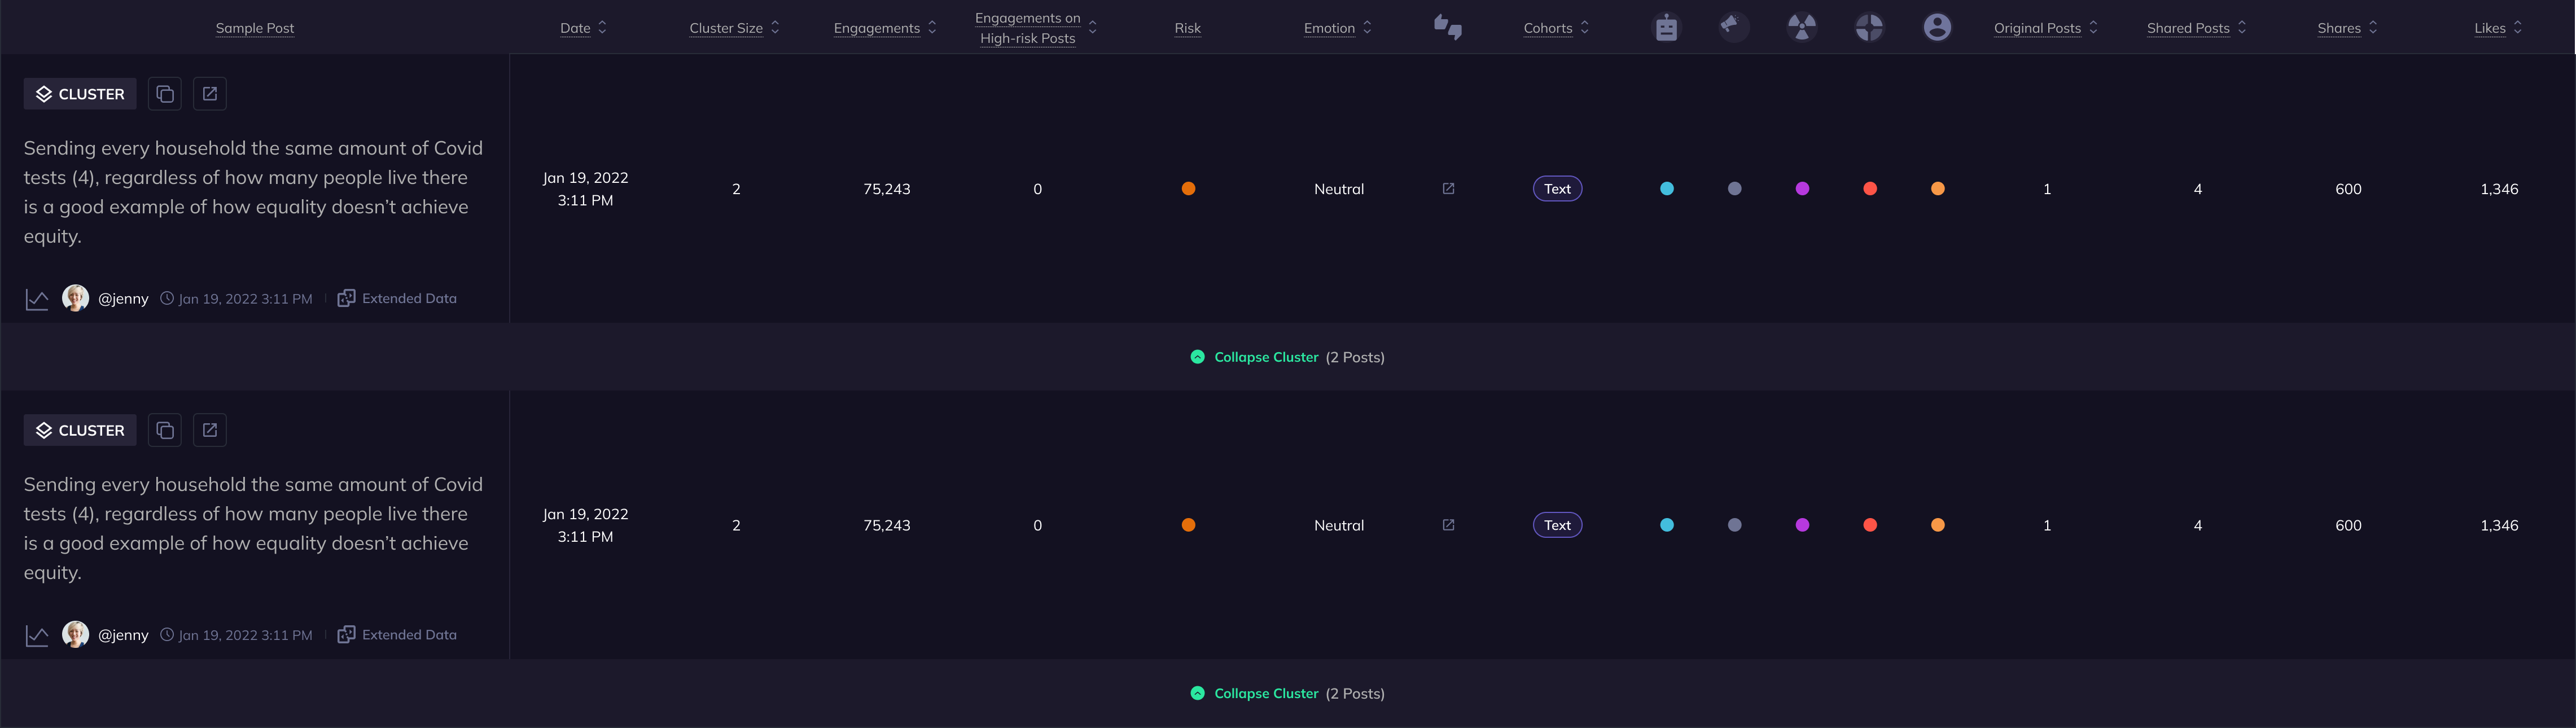Click the user profile icon column header
The image size is (2576, 728).
1937,28
